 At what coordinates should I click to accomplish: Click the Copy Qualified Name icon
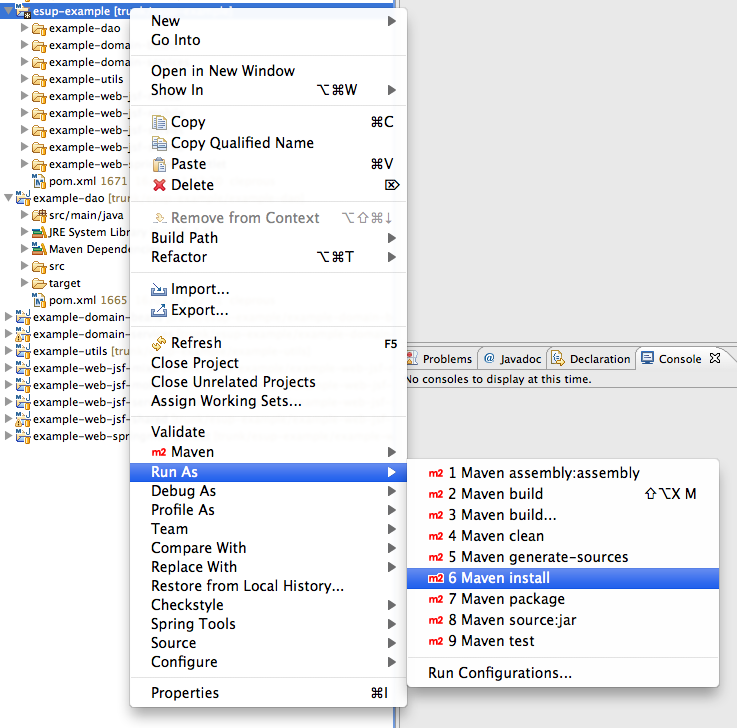point(159,143)
